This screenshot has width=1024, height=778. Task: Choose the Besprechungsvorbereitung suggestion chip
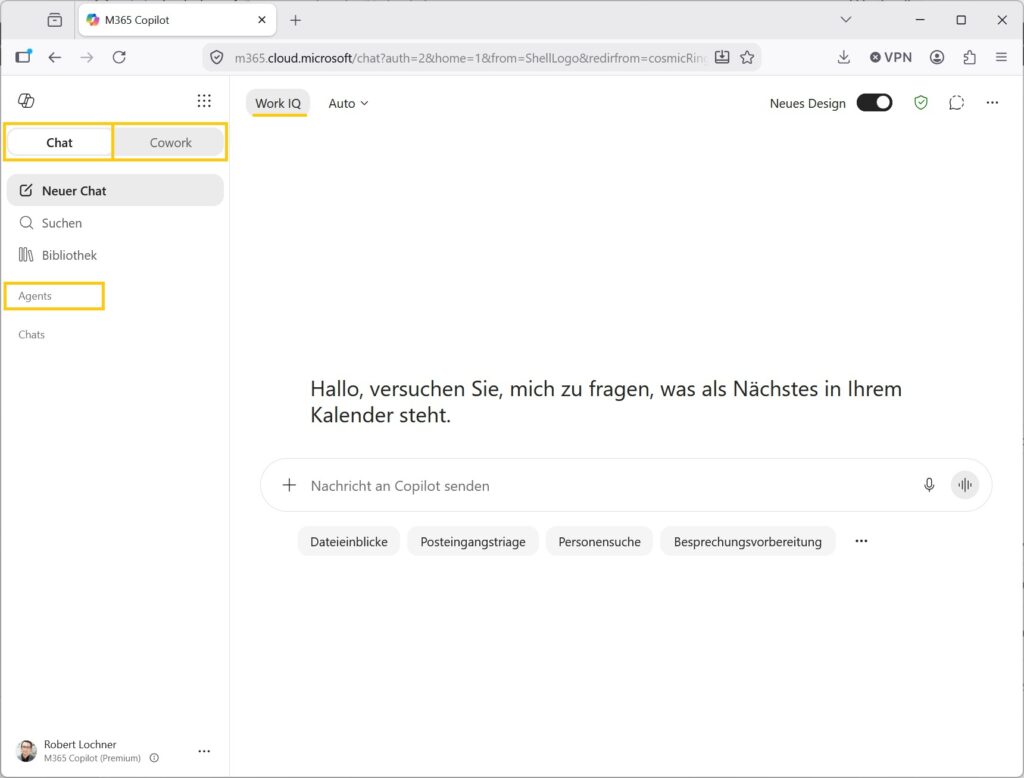point(748,542)
